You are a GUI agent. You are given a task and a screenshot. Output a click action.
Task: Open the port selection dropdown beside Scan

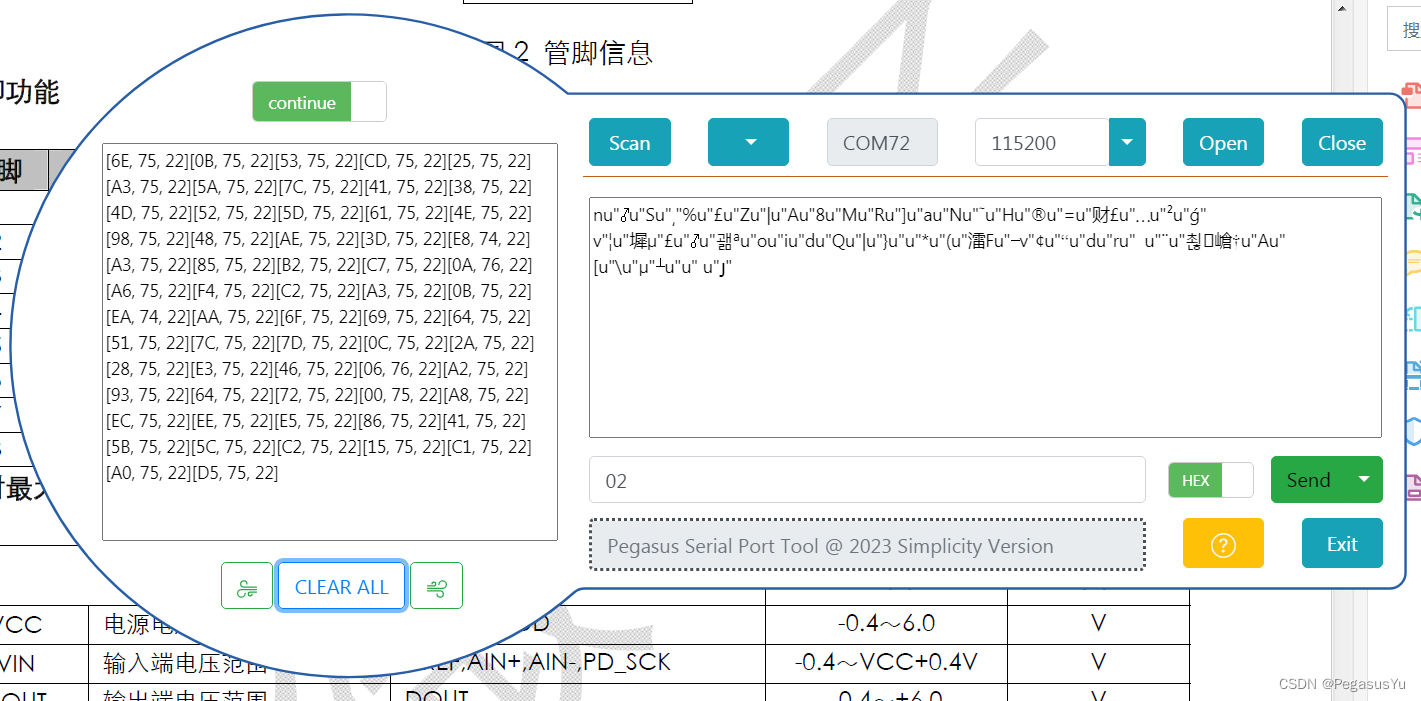pos(748,142)
